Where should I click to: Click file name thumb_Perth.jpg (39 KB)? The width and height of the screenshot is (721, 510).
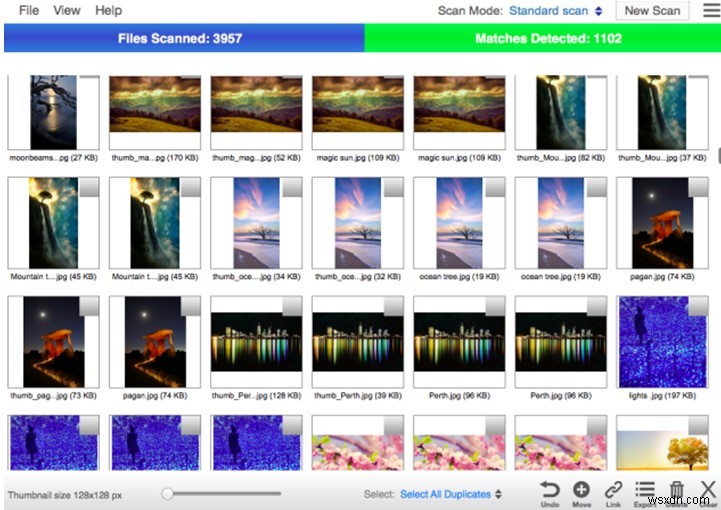coord(358,396)
